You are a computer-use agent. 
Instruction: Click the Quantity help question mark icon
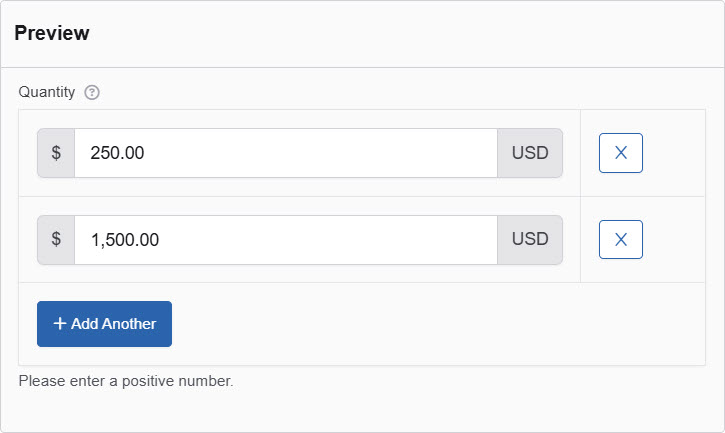[92, 93]
